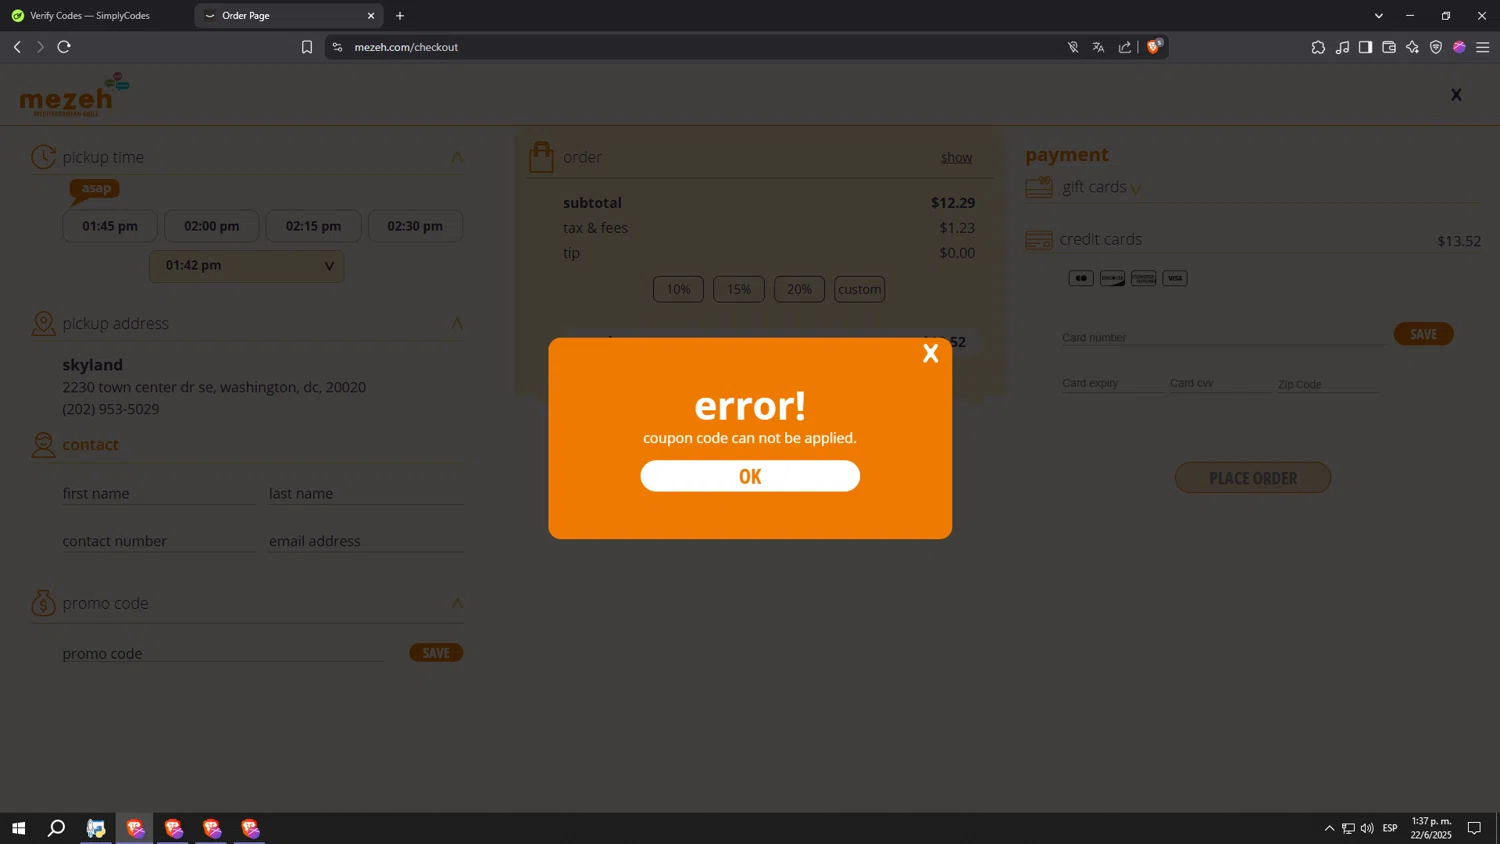Click the mezeh logo
Image resolution: width=1500 pixels, height=844 pixels.
pos(75,95)
